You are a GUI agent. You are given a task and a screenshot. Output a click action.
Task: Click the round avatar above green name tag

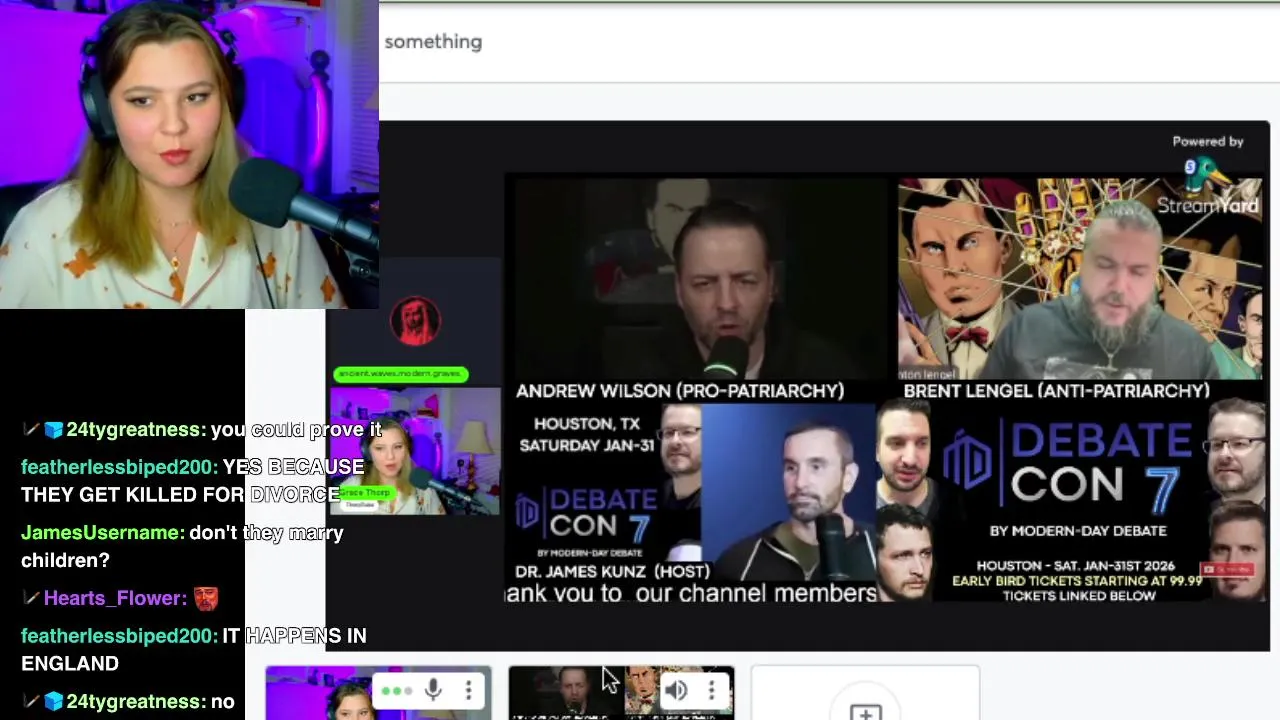tap(414, 321)
